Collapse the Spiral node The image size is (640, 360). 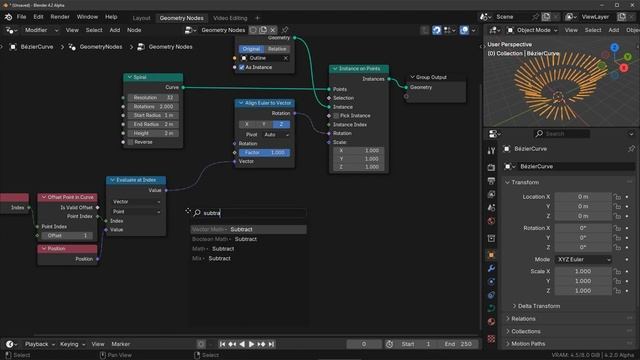click(130, 77)
